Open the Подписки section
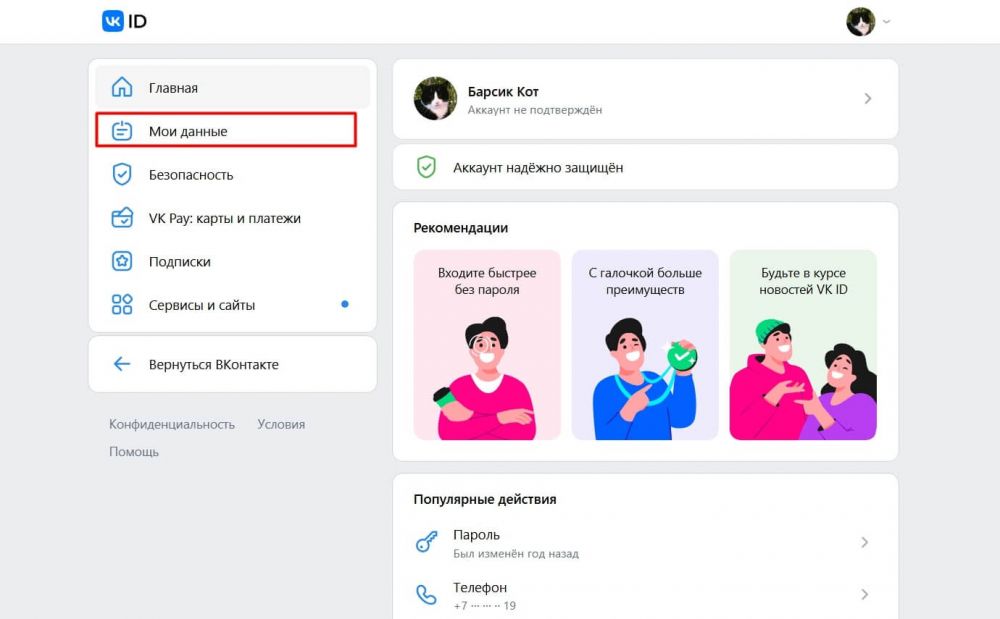1000x619 pixels. coord(232,261)
